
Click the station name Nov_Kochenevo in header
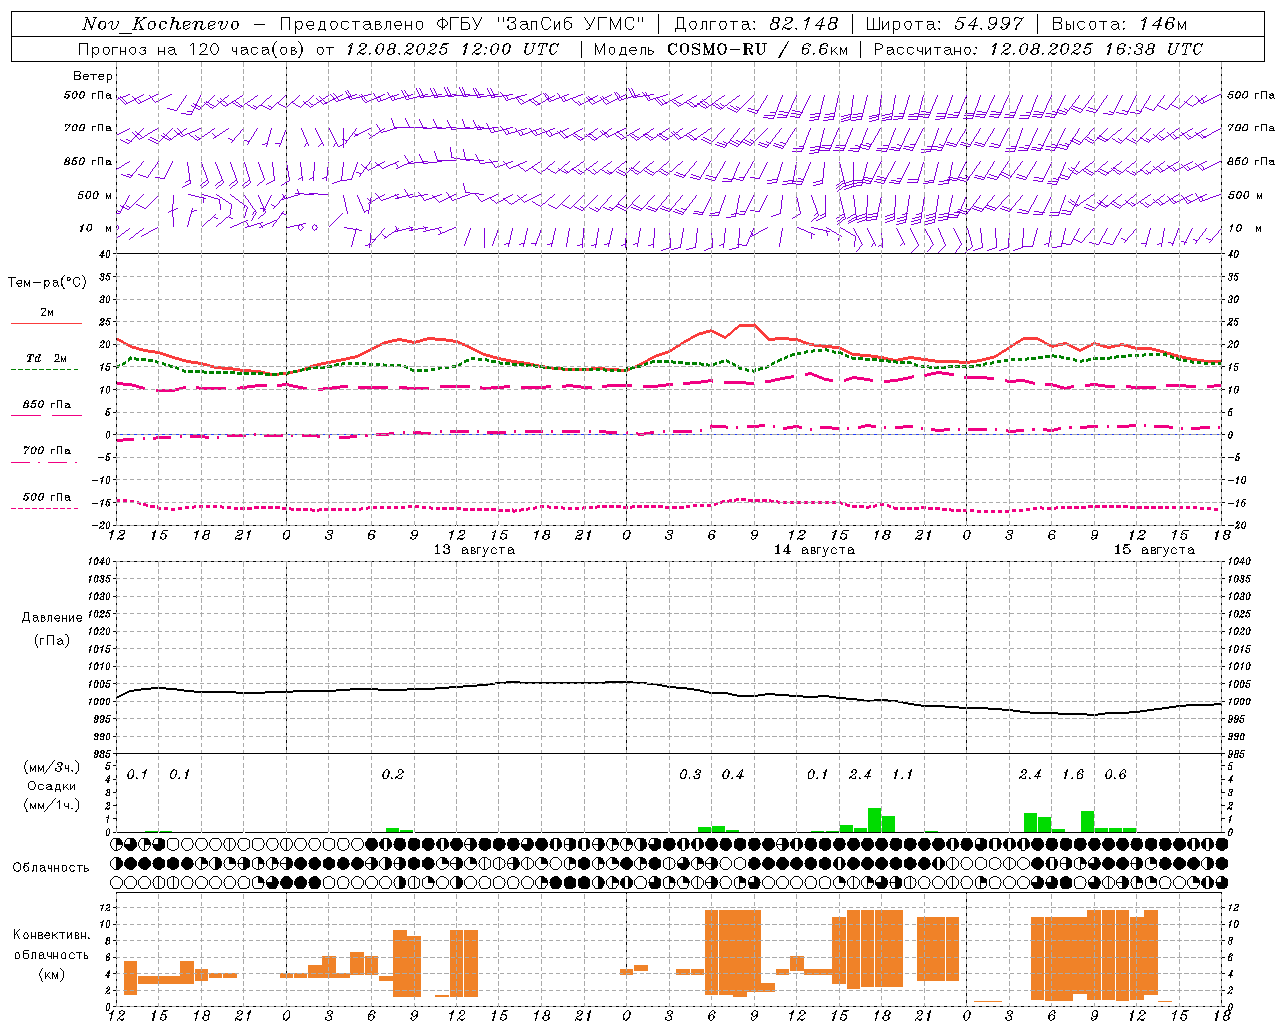(x=161, y=24)
